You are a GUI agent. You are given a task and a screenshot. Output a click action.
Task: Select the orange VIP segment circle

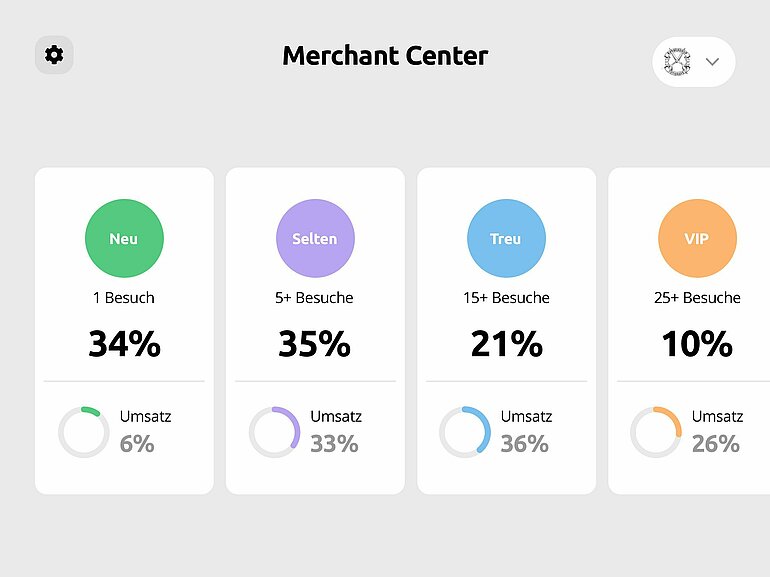click(x=697, y=239)
